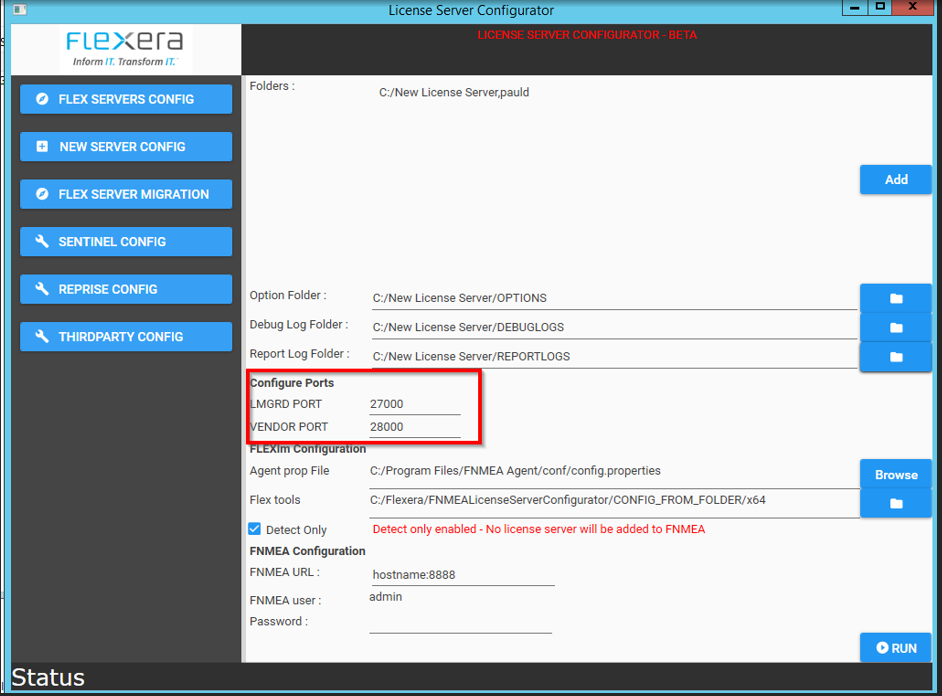The image size is (942, 696).
Task: Browse for the Debug Log Folder via its folder icon
Action: [896, 328]
